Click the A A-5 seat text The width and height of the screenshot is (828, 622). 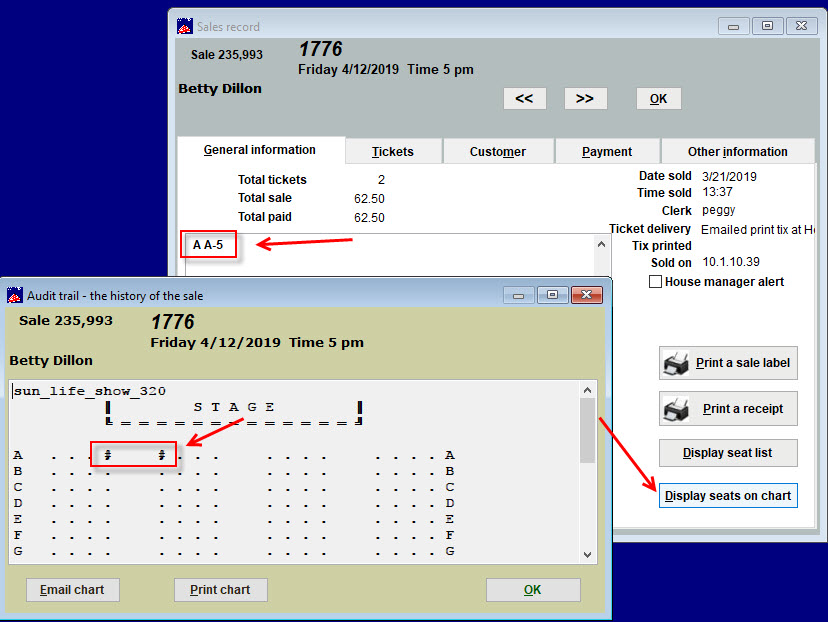point(208,245)
